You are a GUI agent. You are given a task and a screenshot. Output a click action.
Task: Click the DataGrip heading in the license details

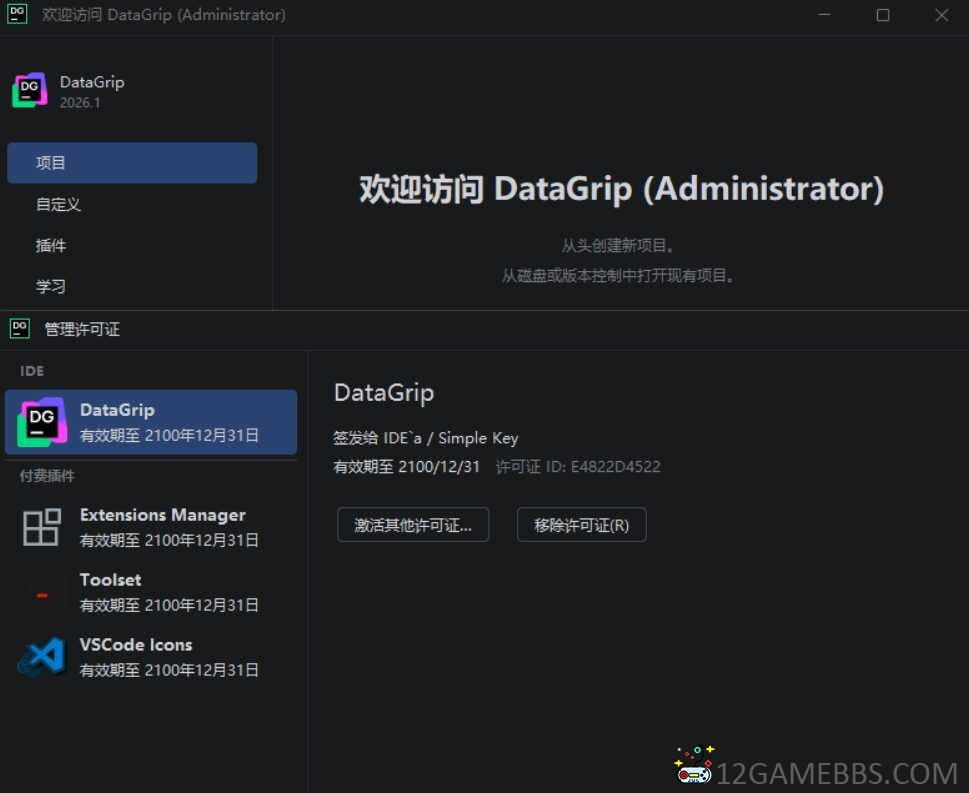click(x=384, y=393)
